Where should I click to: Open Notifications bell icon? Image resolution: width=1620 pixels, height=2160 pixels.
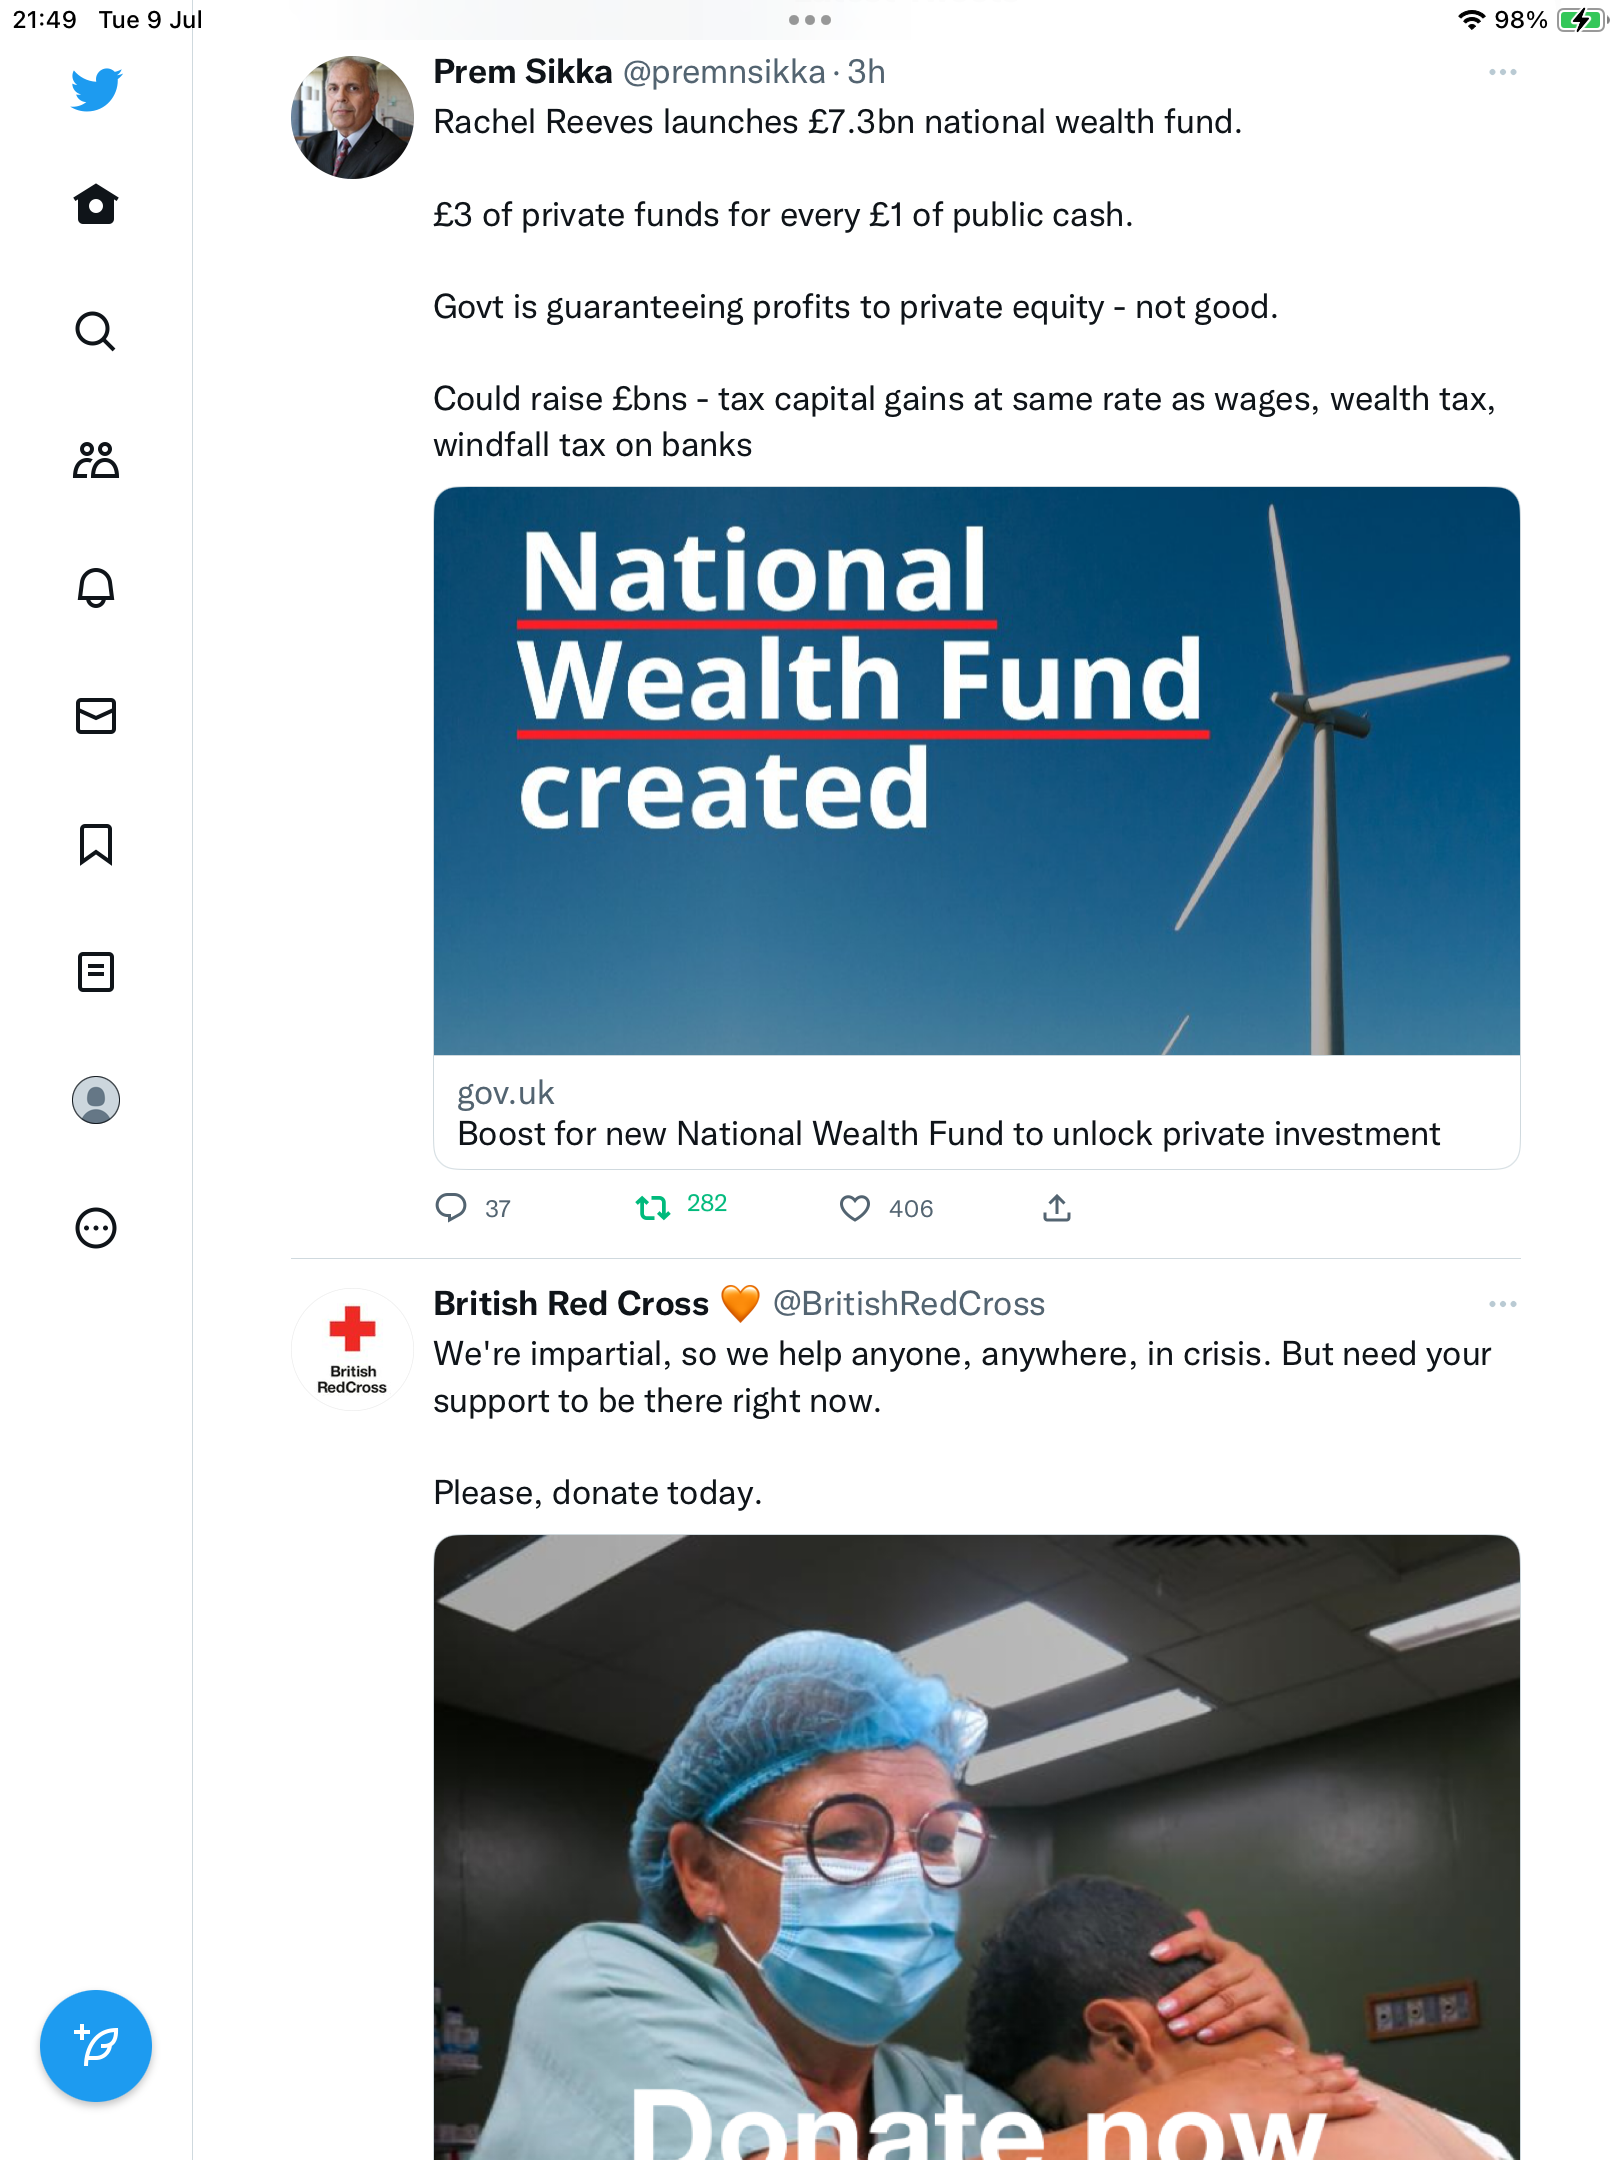96,588
